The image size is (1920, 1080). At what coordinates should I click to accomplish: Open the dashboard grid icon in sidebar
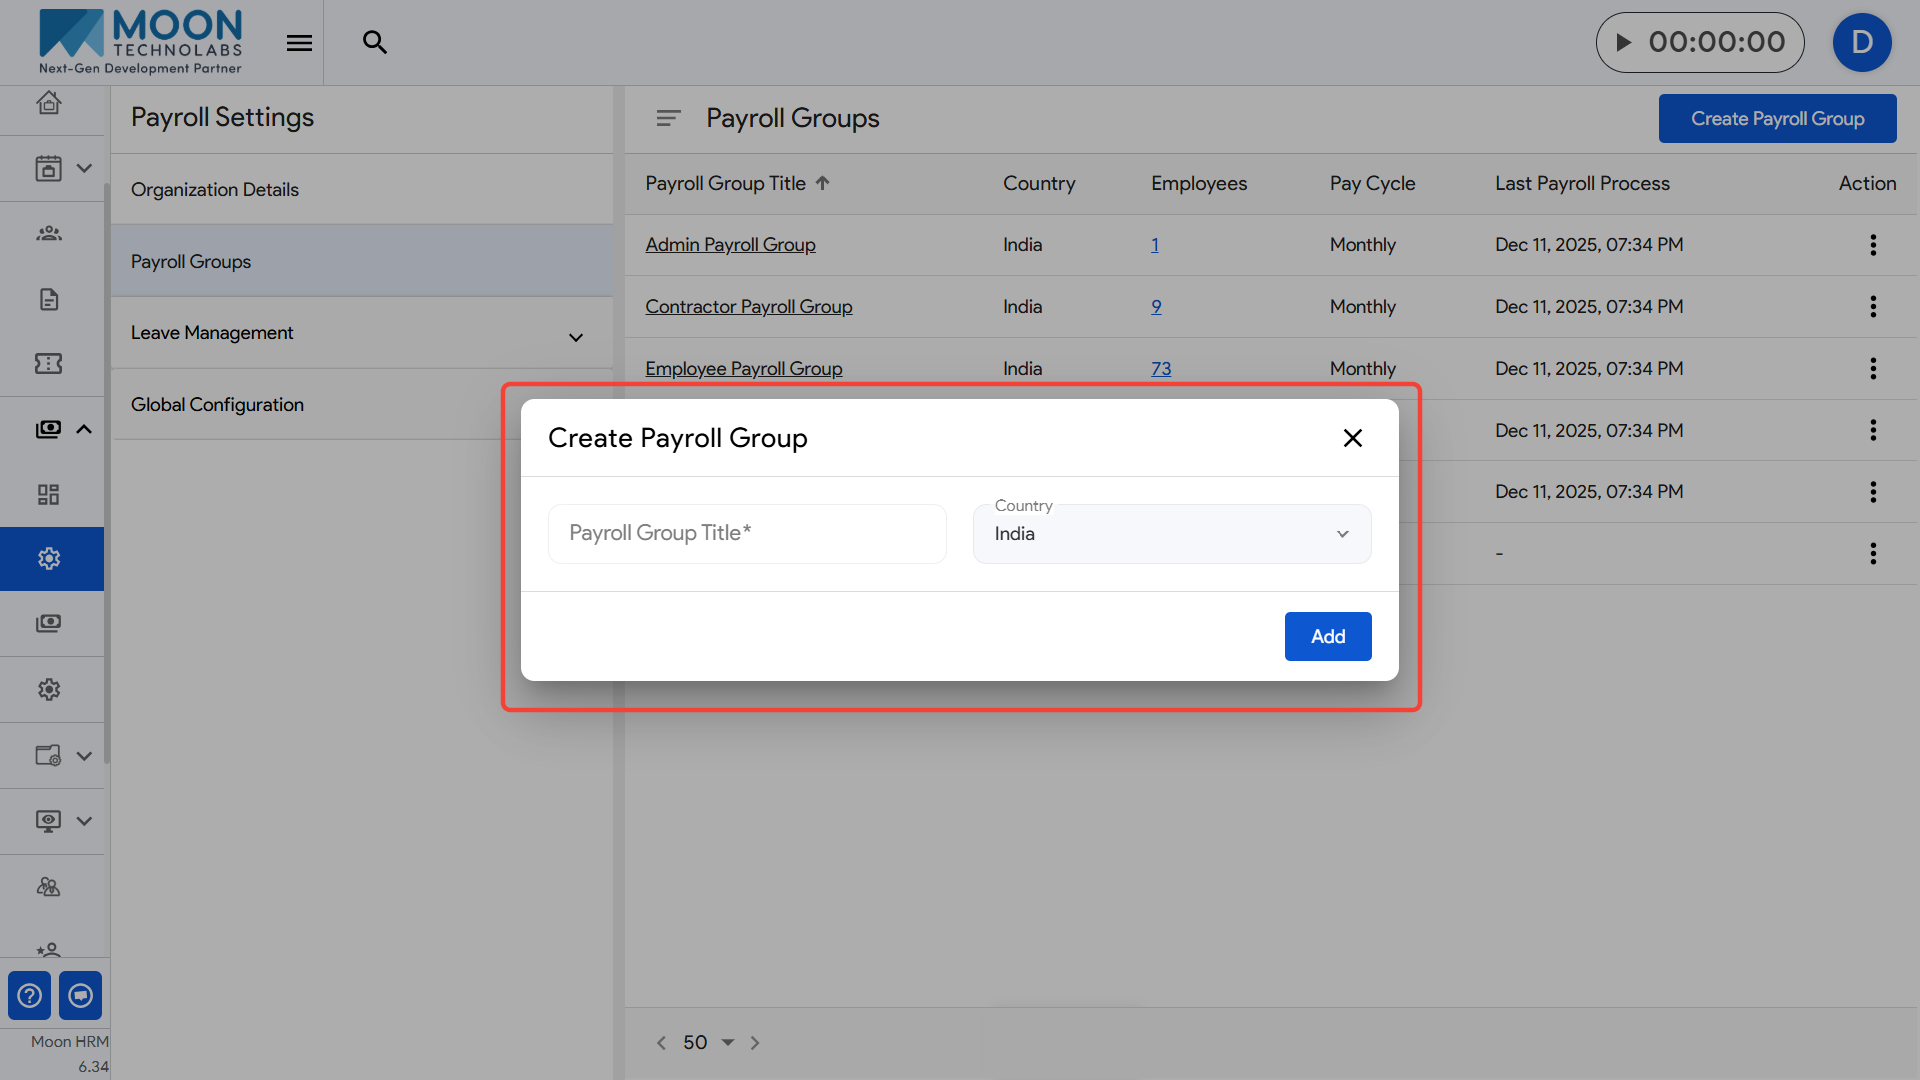click(x=48, y=494)
